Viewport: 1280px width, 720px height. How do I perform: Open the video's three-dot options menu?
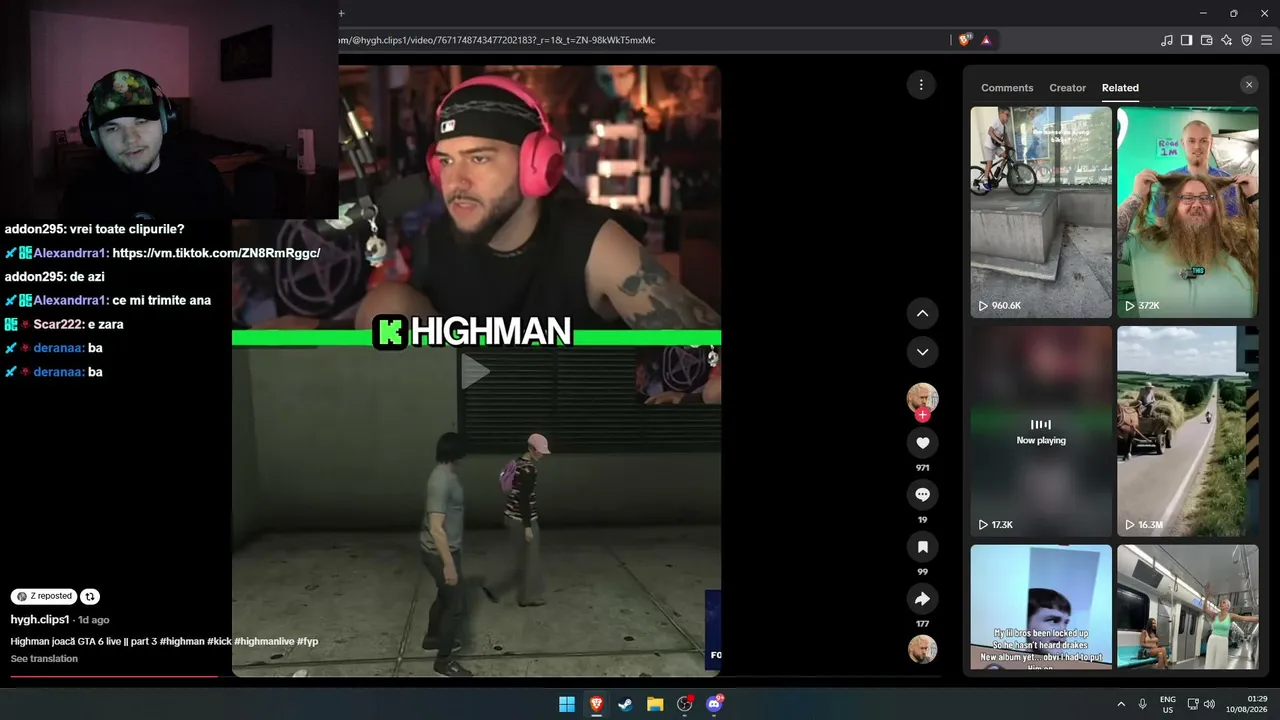coord(921,85)
